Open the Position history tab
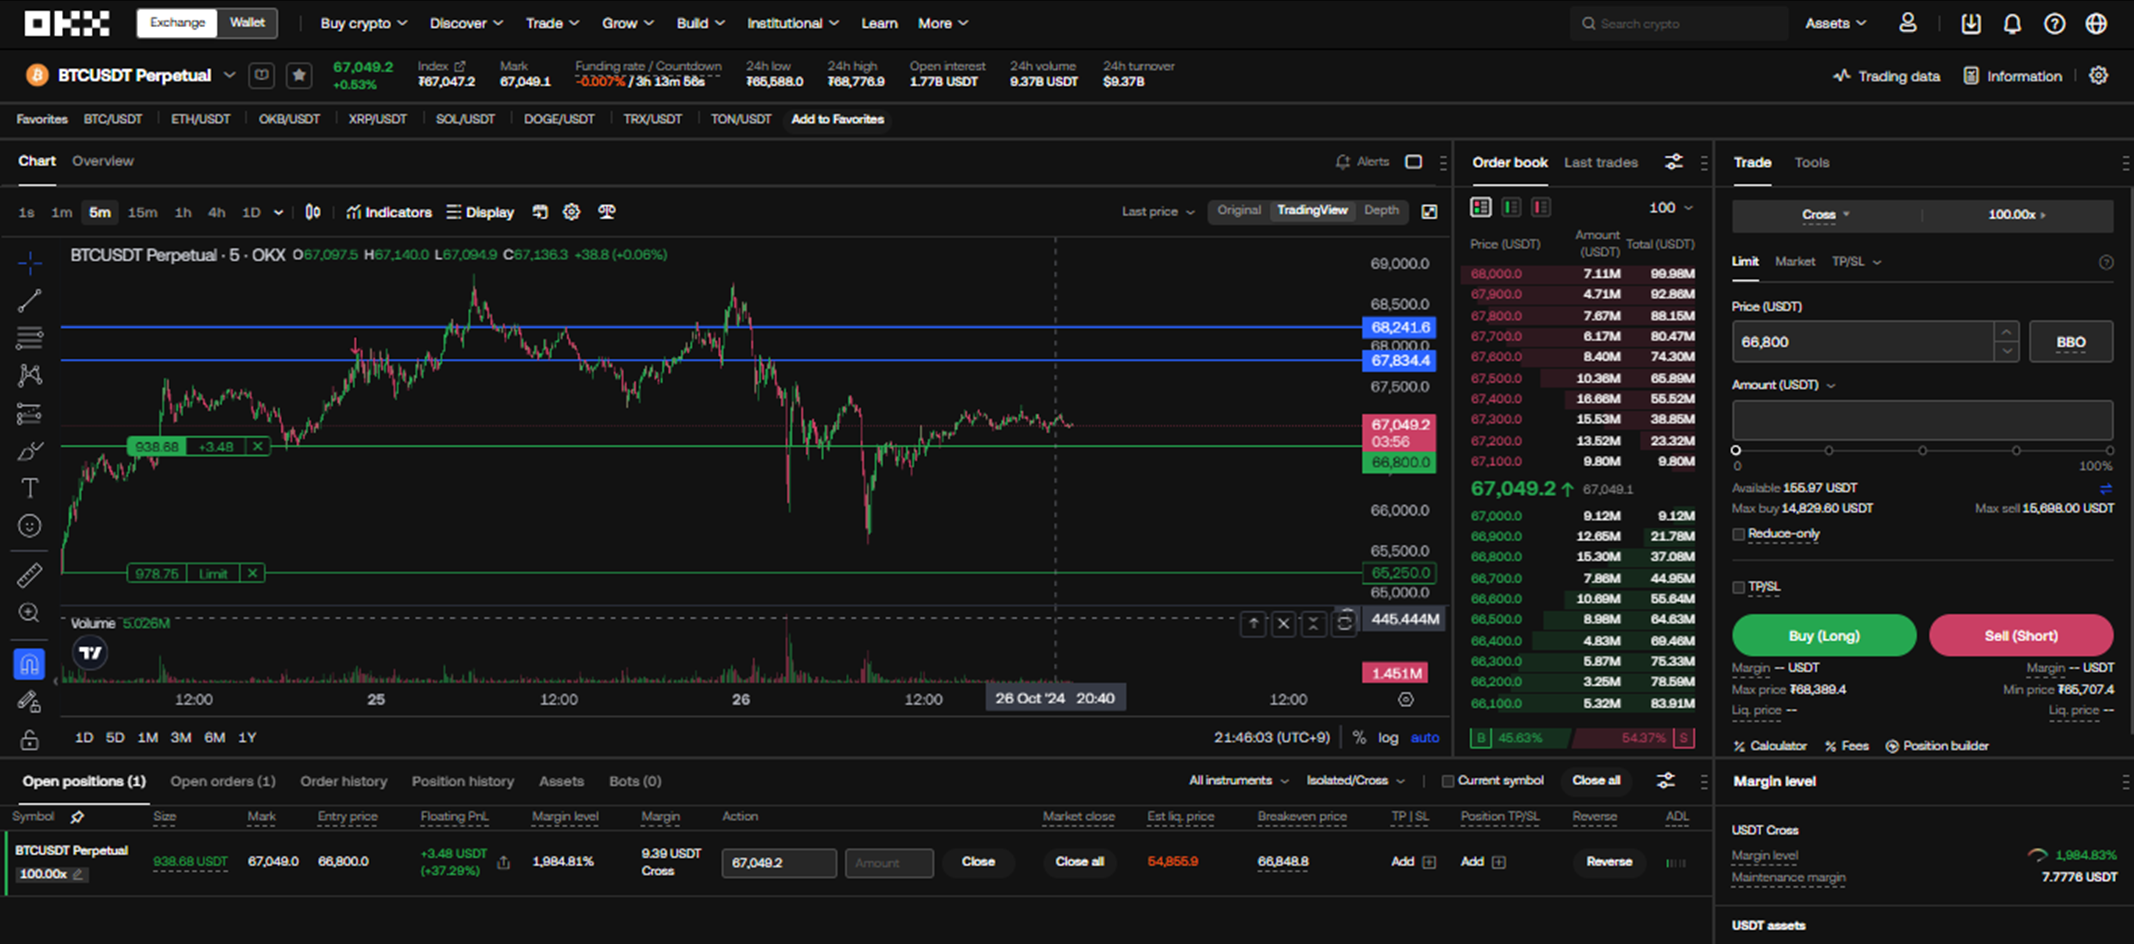This screenshot has height=944, width=2134. coord(462,781)
